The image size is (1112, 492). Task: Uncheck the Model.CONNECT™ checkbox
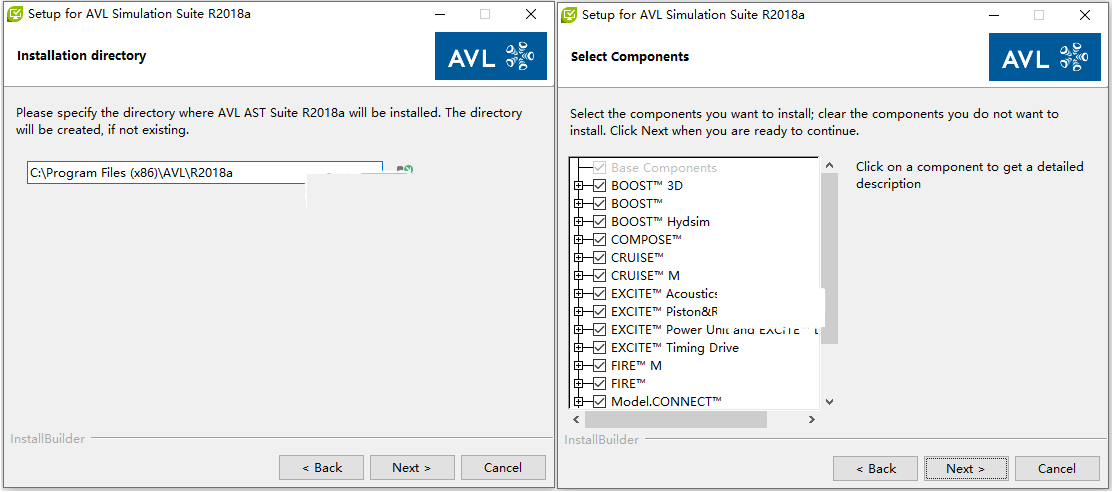pos(599,401)
